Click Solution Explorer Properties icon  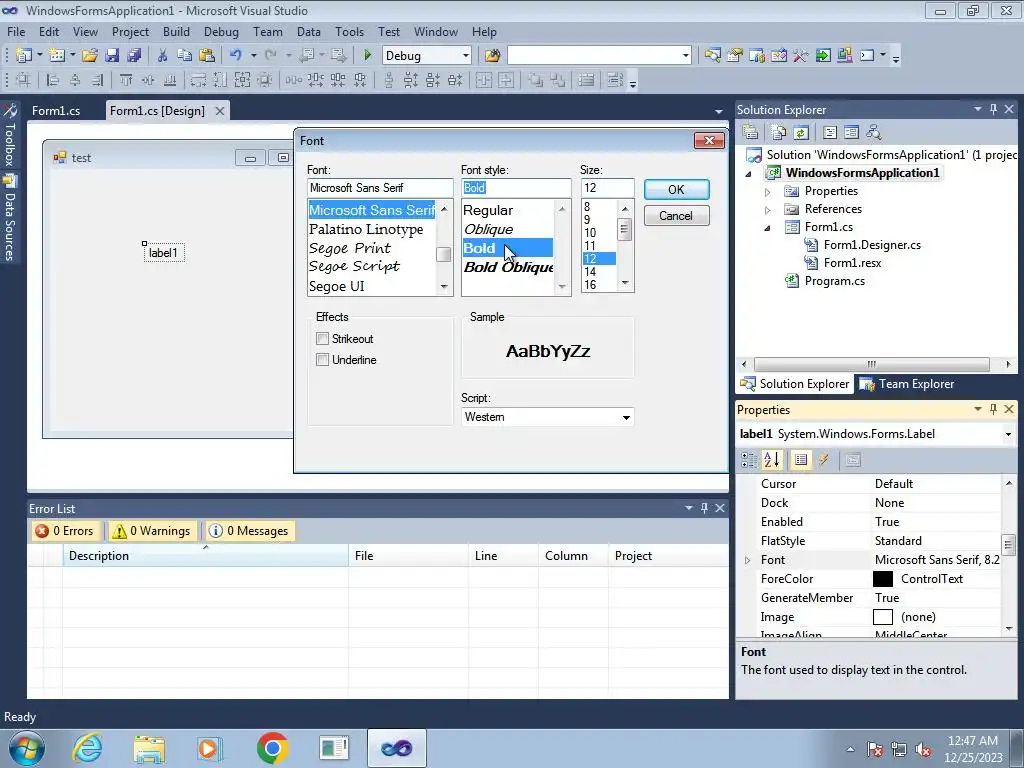pos(750,133)
